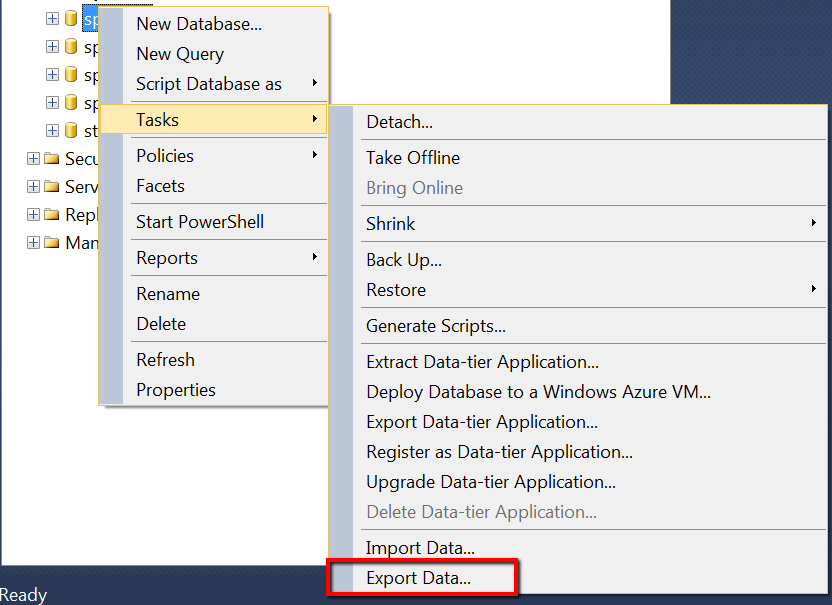Click the Security folder icon
832x605 pixels.
click(51, 158)
